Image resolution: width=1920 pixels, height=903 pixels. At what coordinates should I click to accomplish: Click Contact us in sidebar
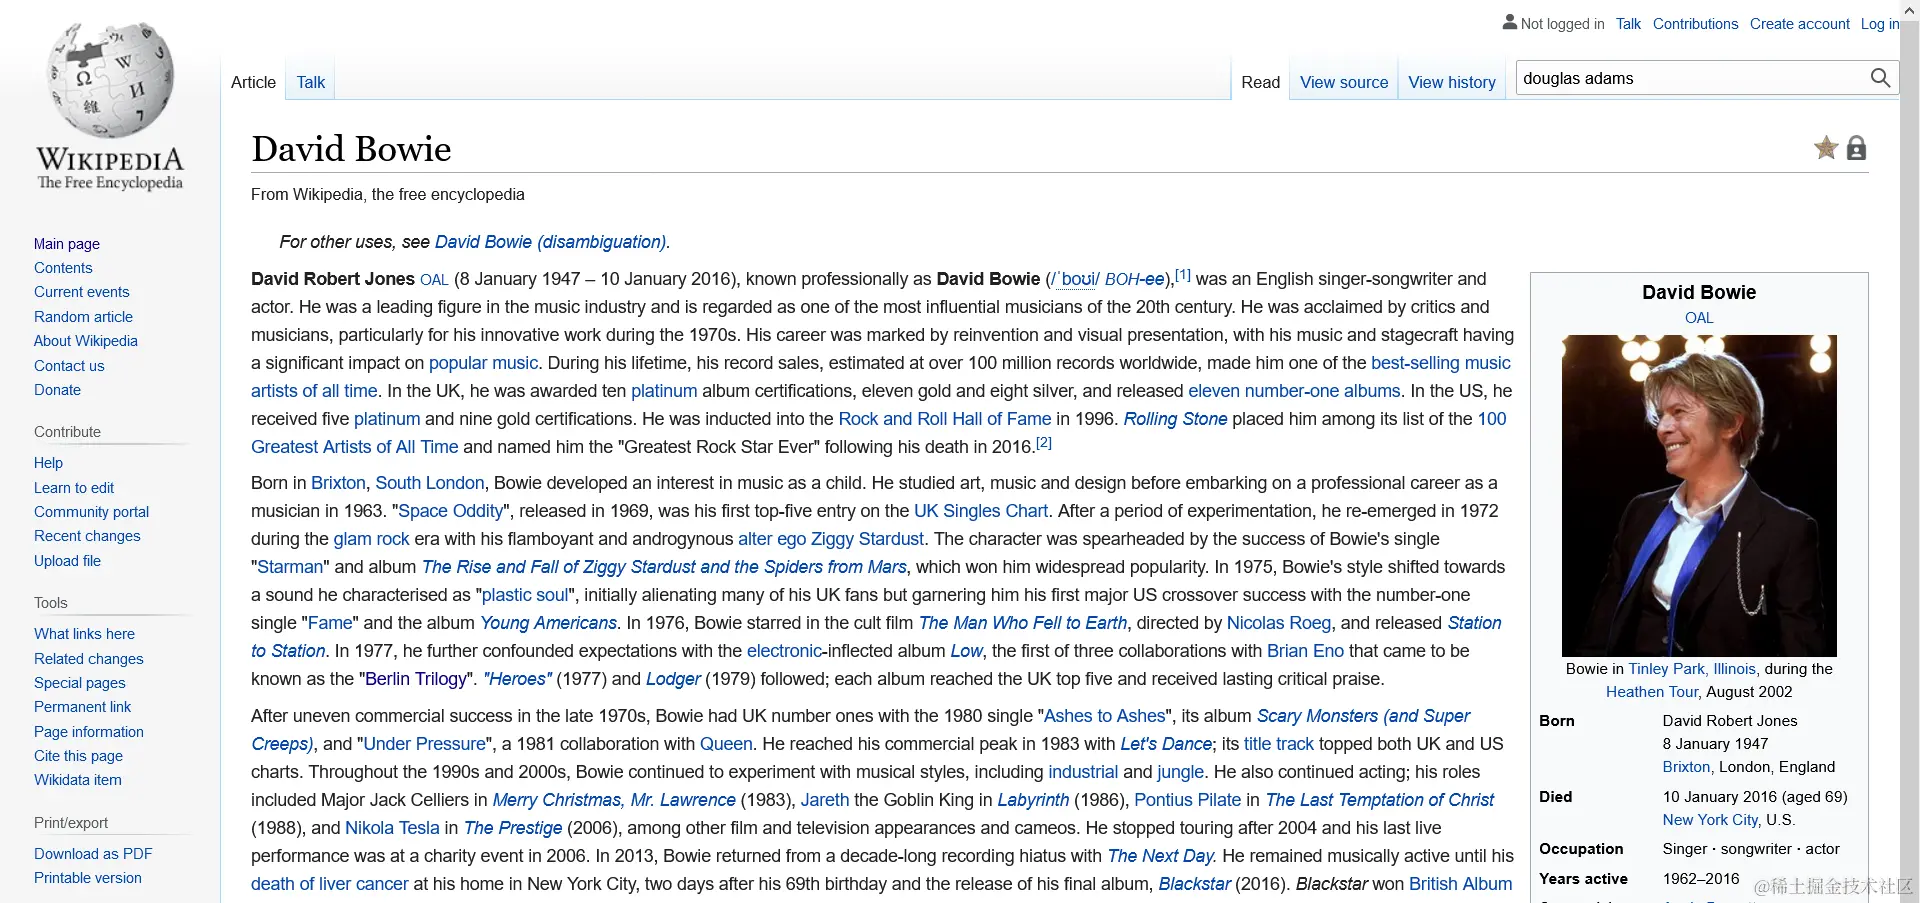69,366
